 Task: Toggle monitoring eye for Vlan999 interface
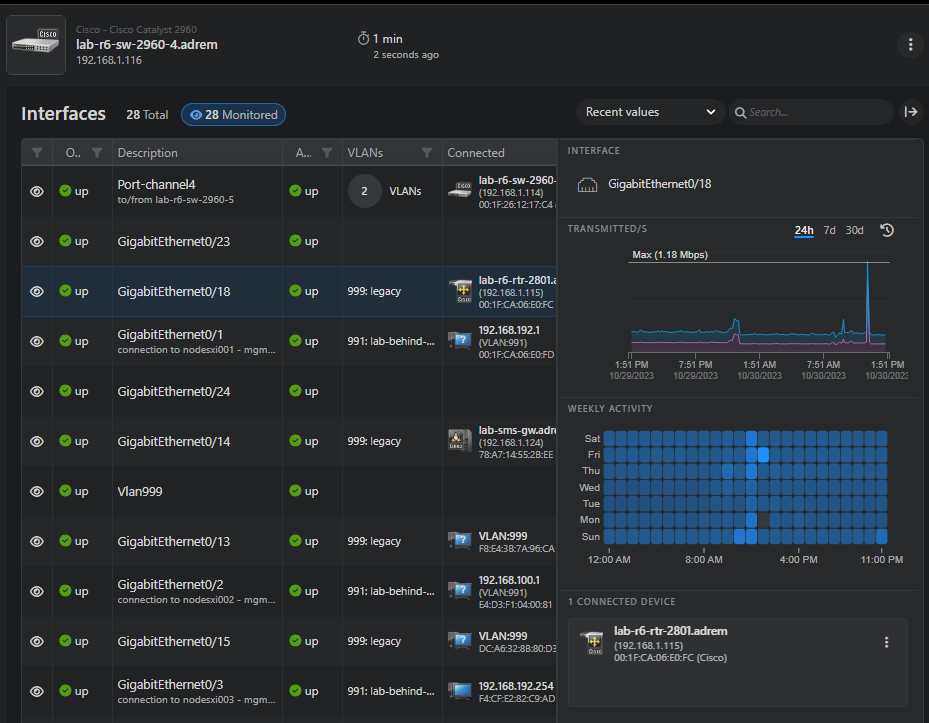[37, 491]
